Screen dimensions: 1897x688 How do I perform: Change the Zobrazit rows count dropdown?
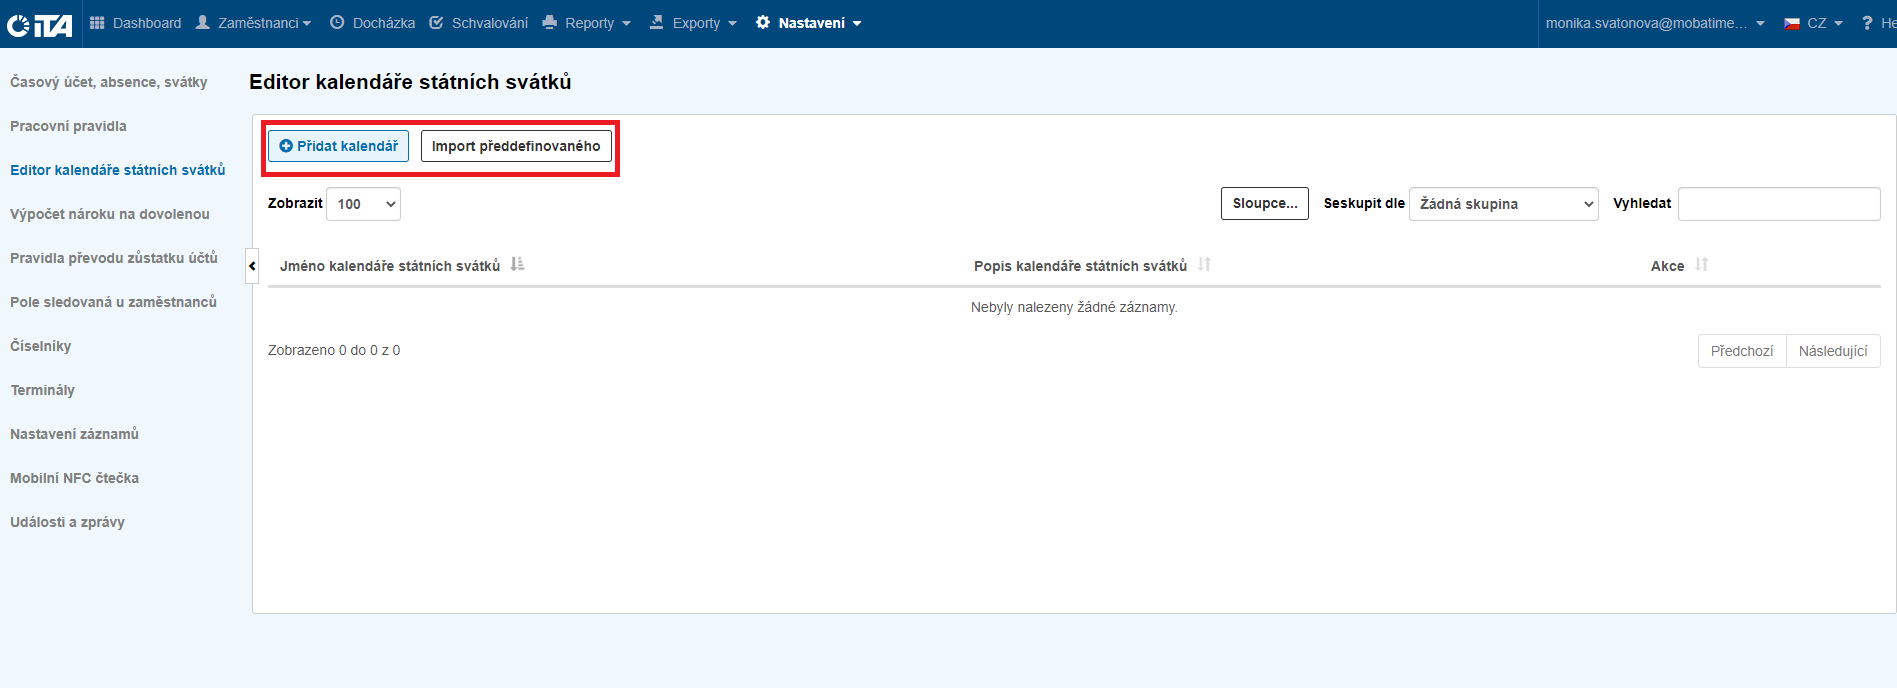[x=364, y=204]
